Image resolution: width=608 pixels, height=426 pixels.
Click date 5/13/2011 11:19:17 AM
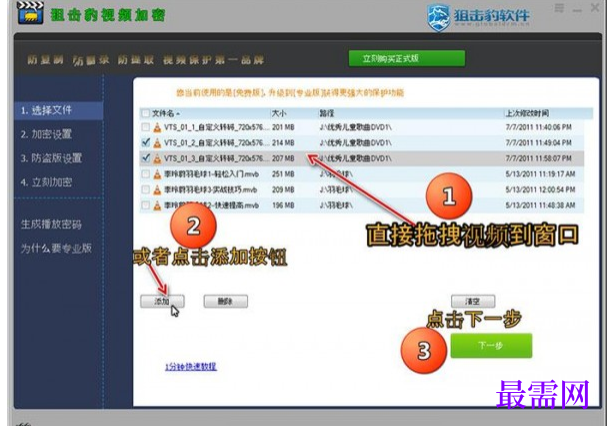point(540,174)
